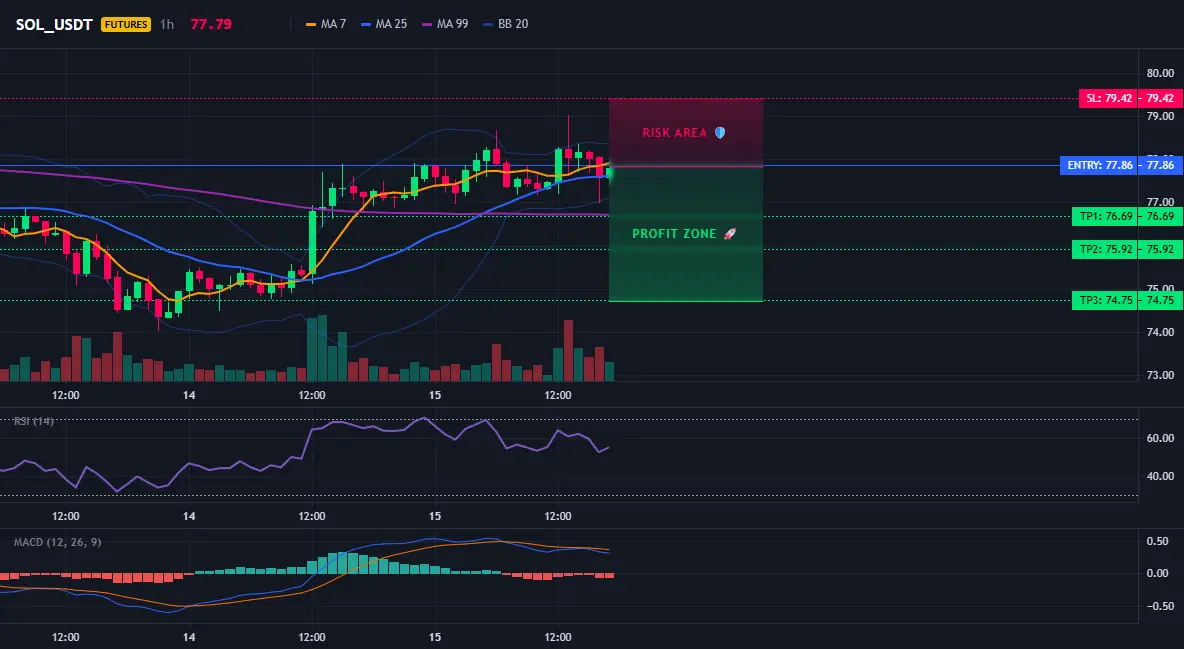Click the tallest green volume bar
This screenshot has width=1184, height=649.
(x=322, y=348)
